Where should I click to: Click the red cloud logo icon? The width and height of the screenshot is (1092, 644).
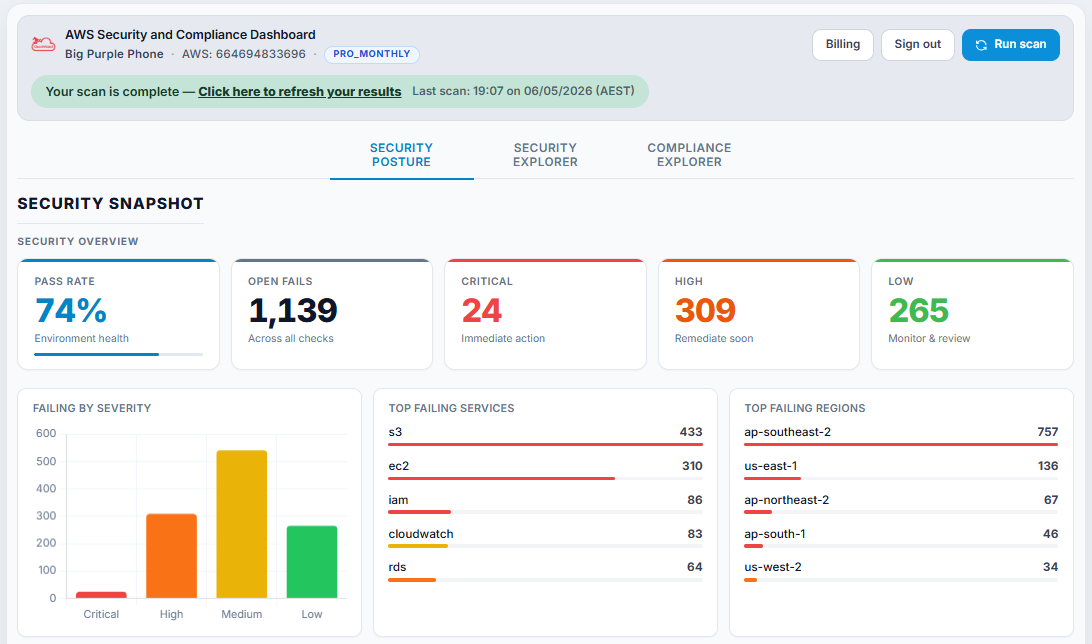[43, 45]
